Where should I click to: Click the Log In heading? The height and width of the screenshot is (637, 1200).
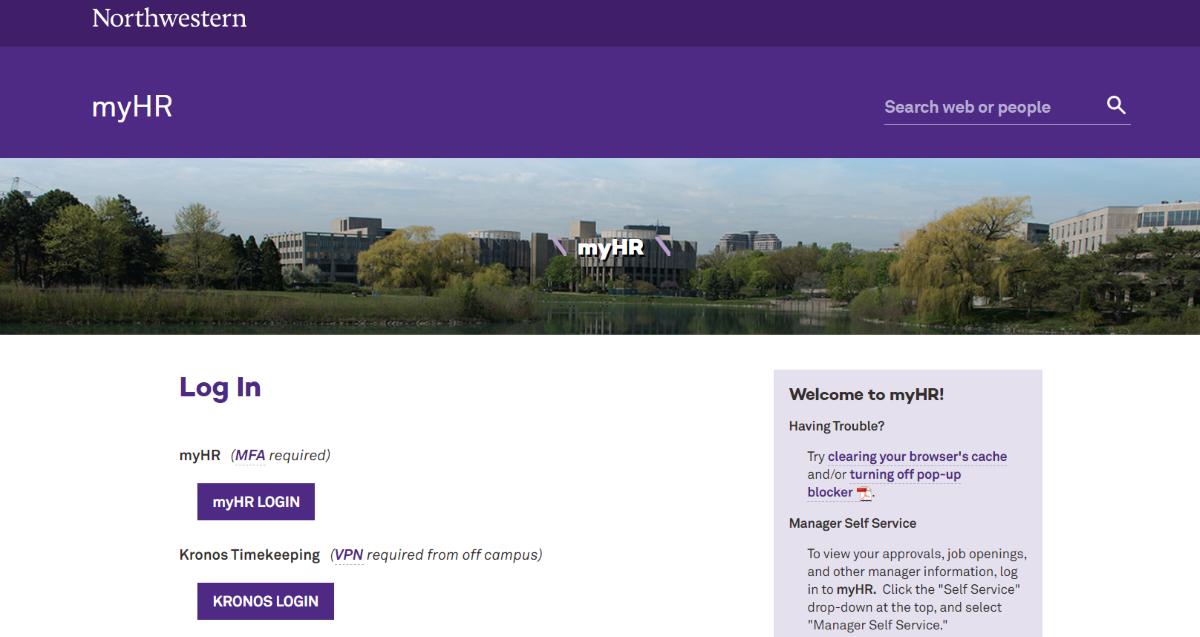(220, 387)
